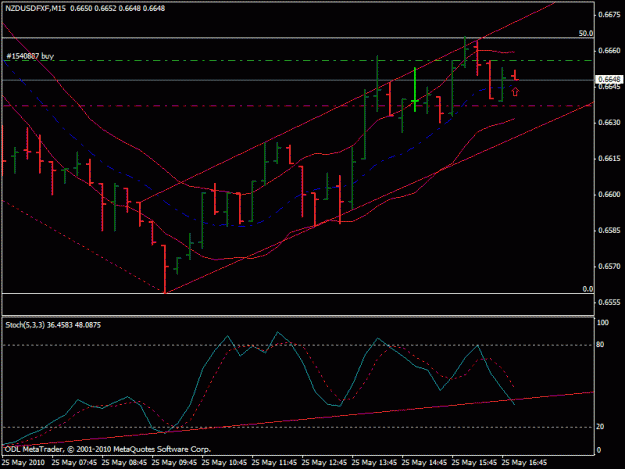
Task: Click the 0.6585 price scale value
Action: [x=609, y=231]
